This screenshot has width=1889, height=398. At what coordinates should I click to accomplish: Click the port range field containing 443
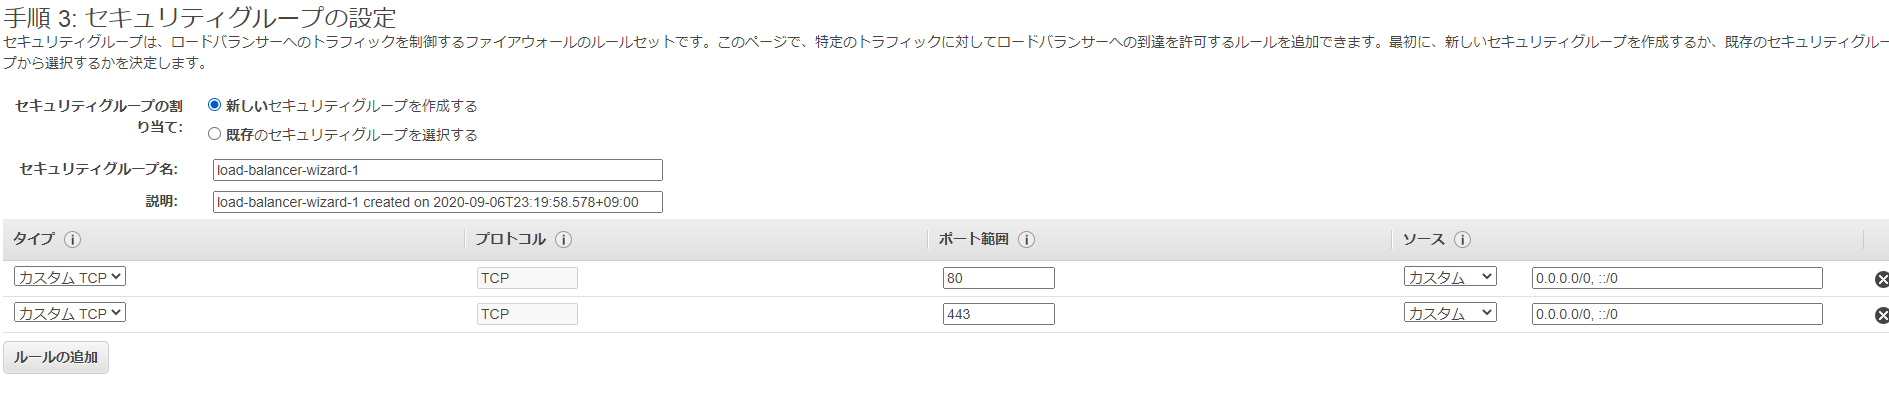999,314
